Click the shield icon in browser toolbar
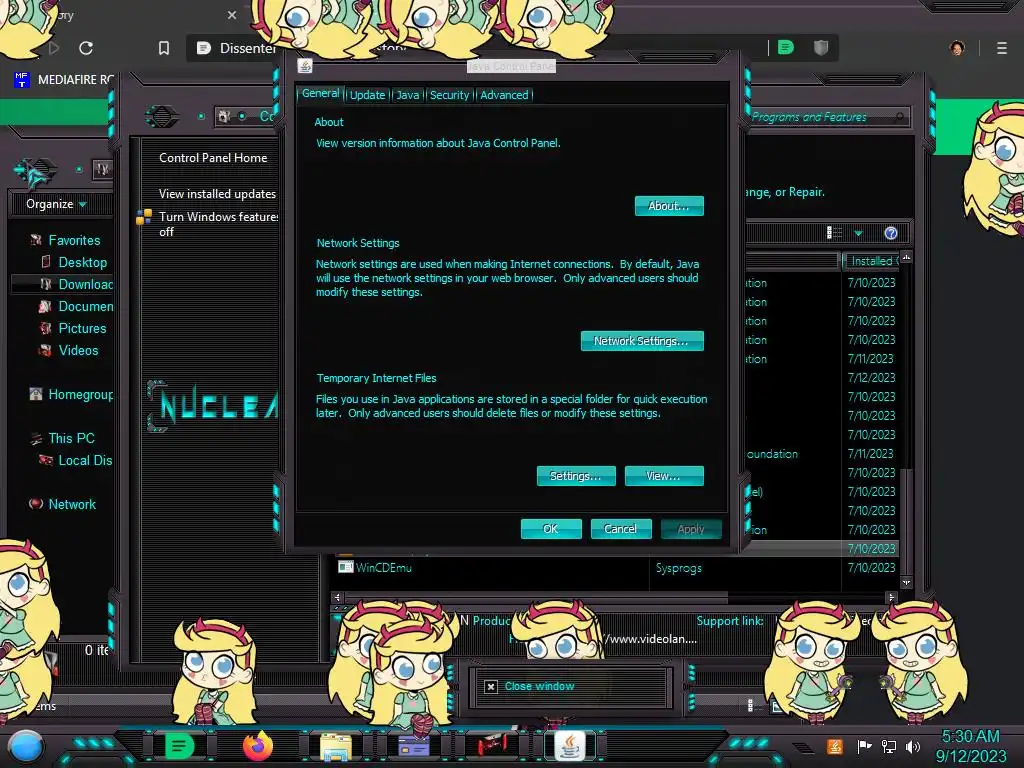The height and width of the screenshot is (768, 1024). click(821, 47)
